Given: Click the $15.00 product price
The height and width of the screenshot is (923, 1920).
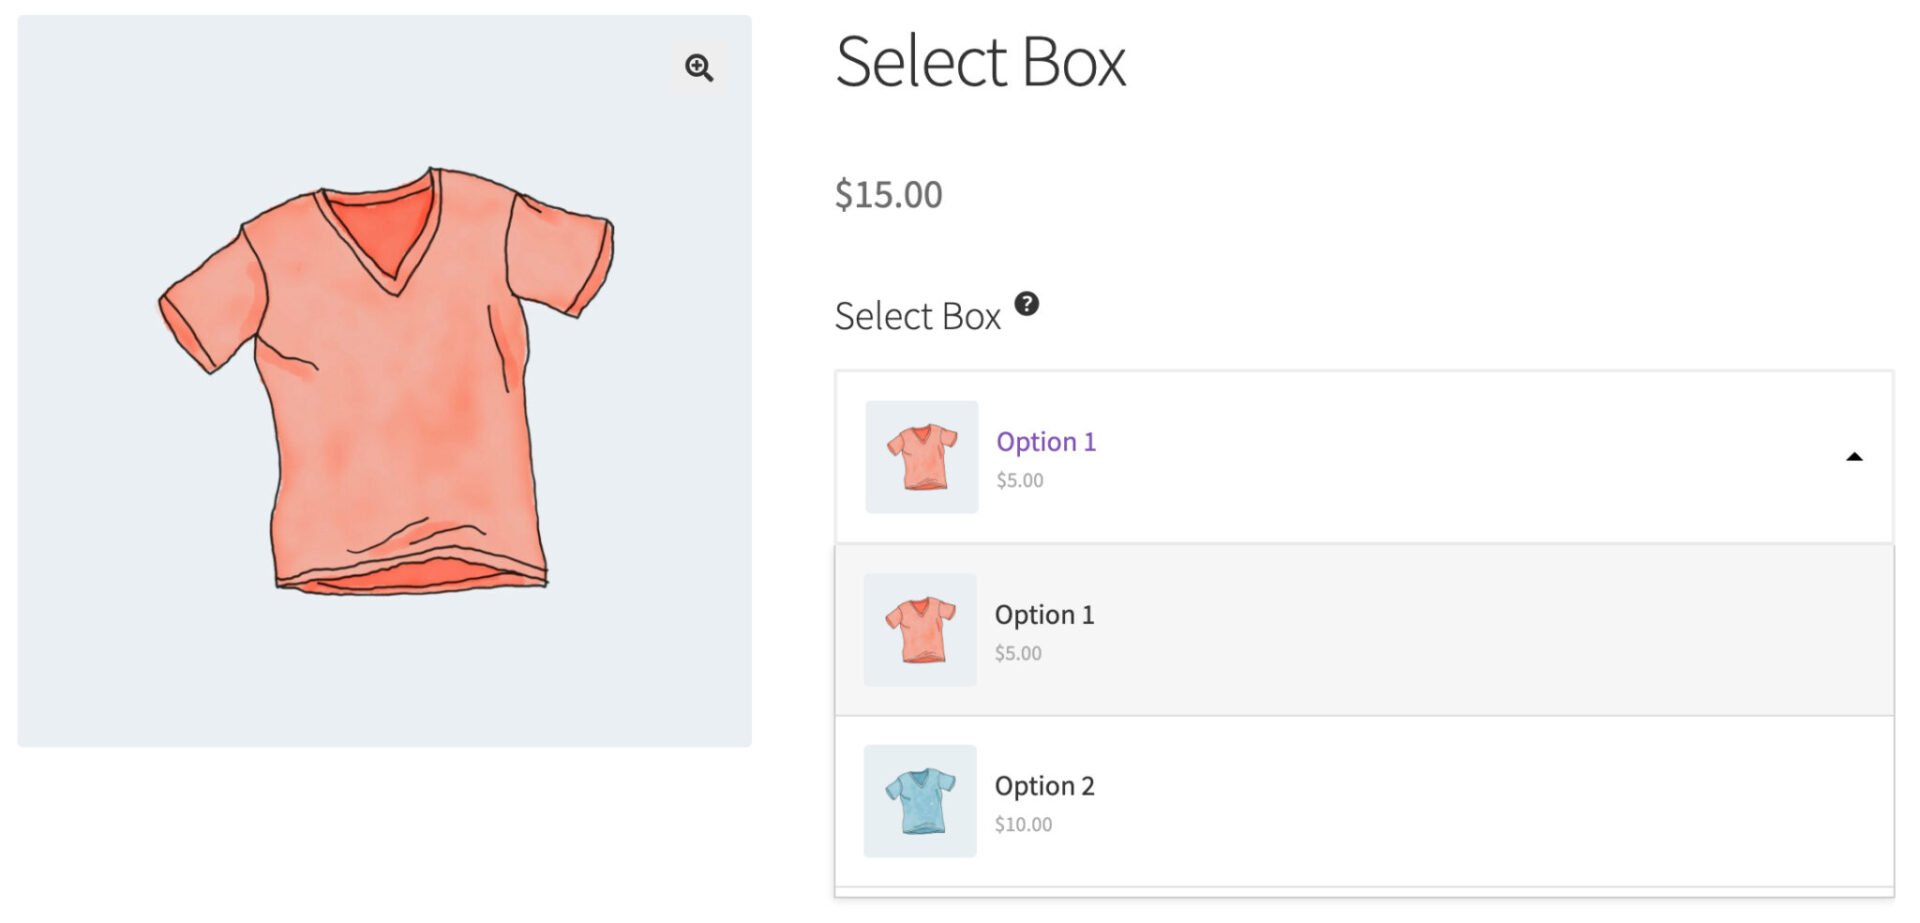Looking at the screenshot, I should tap(889, 194).
